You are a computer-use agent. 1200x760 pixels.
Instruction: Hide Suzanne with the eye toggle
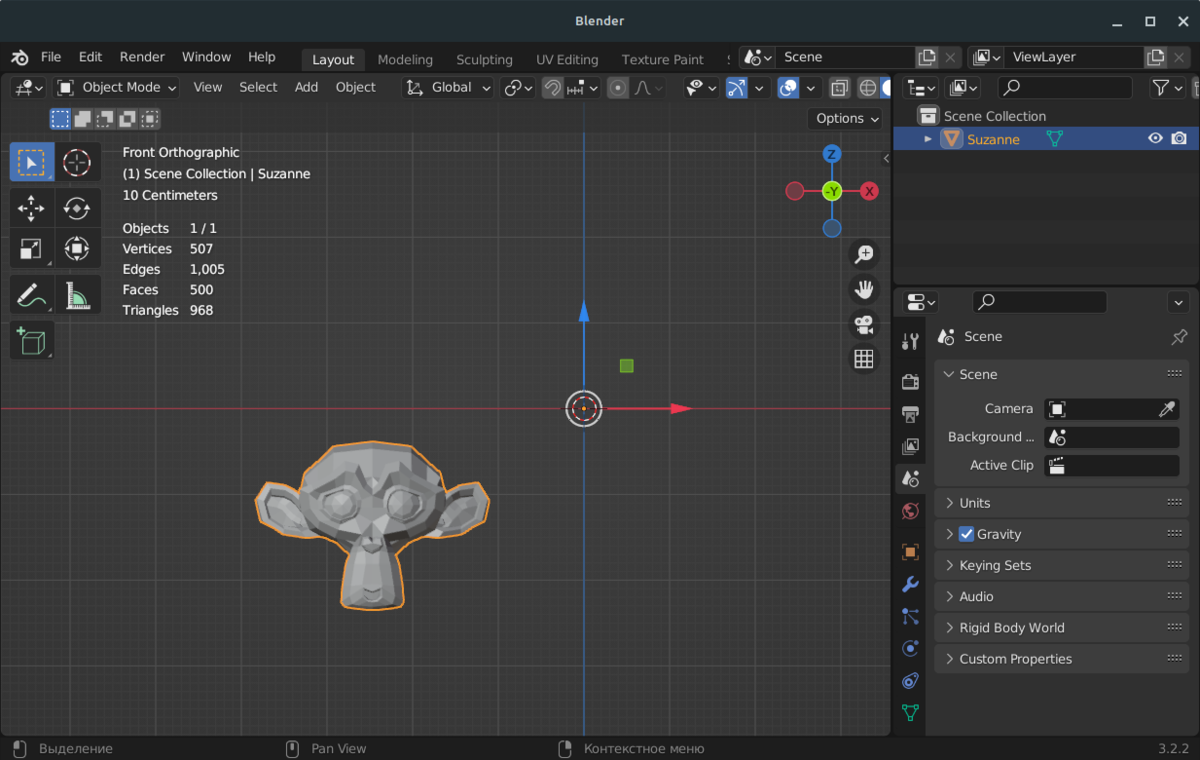tap(1155, 138)
